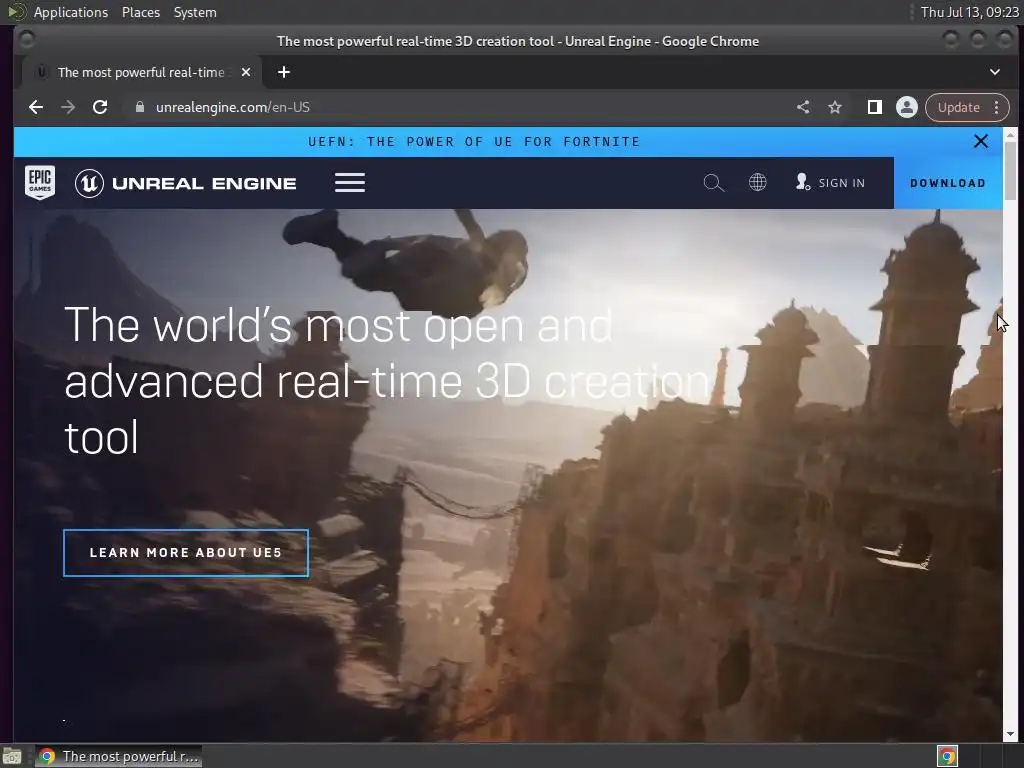Click the scrollbar up arrow

point(1010,135)
